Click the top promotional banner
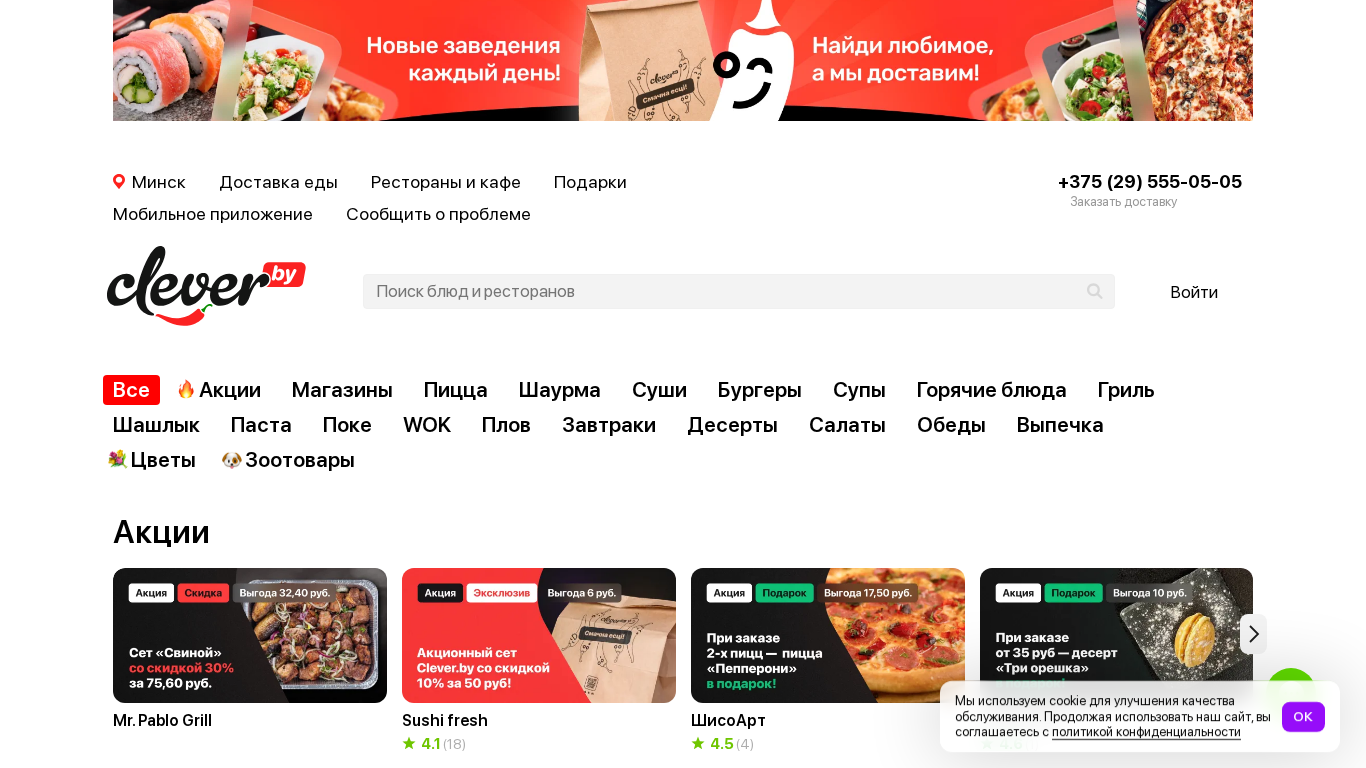 click(x=683, y=60)
